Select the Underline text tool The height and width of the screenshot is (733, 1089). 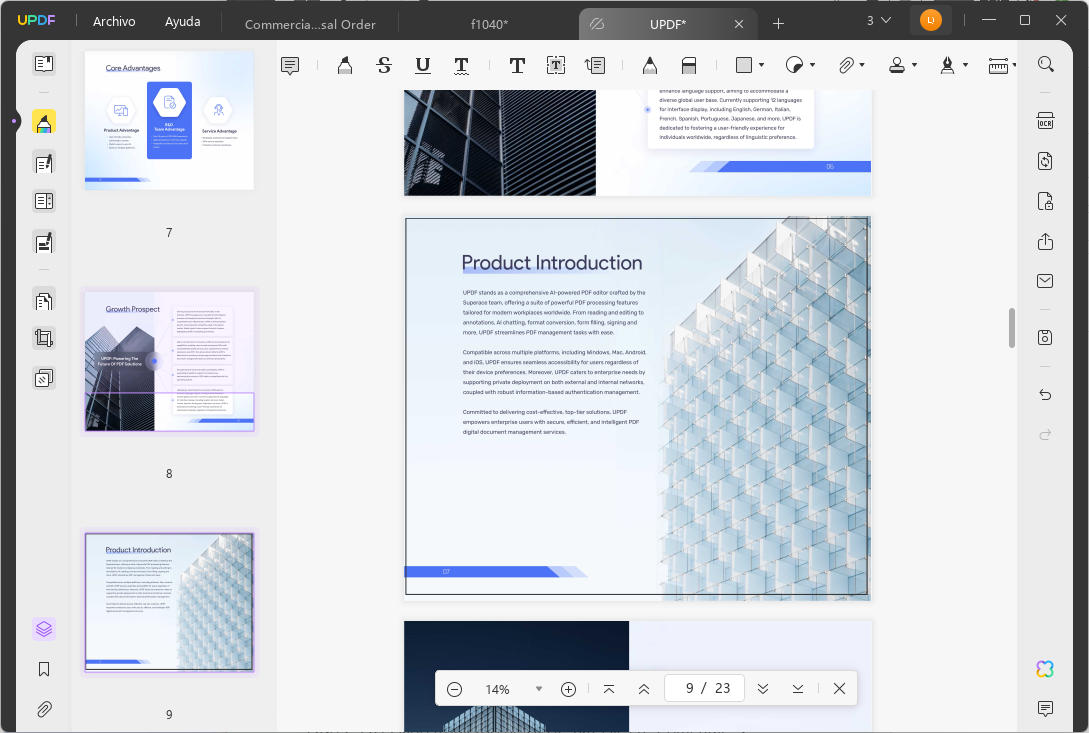pos(422,64)
